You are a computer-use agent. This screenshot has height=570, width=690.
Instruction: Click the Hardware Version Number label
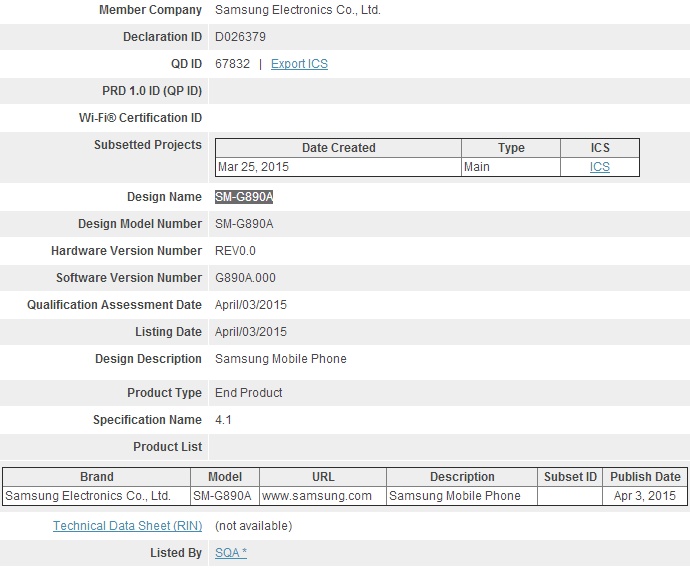(127, 251)
